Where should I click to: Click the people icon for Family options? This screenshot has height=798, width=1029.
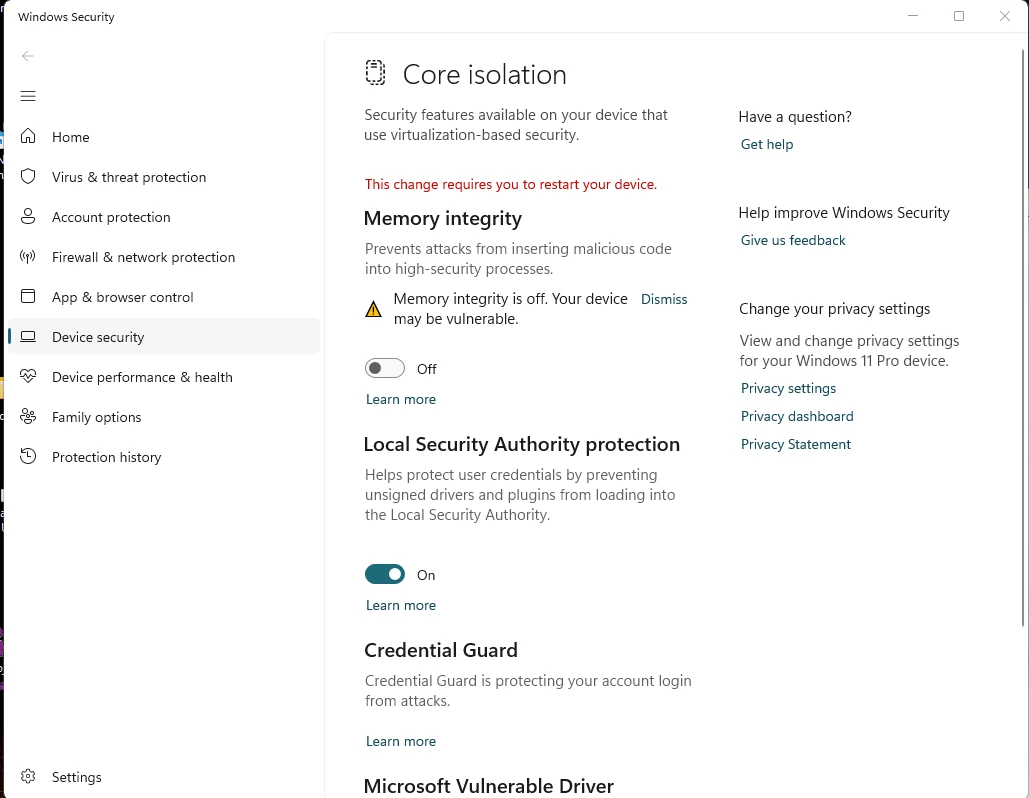point(28,417)
